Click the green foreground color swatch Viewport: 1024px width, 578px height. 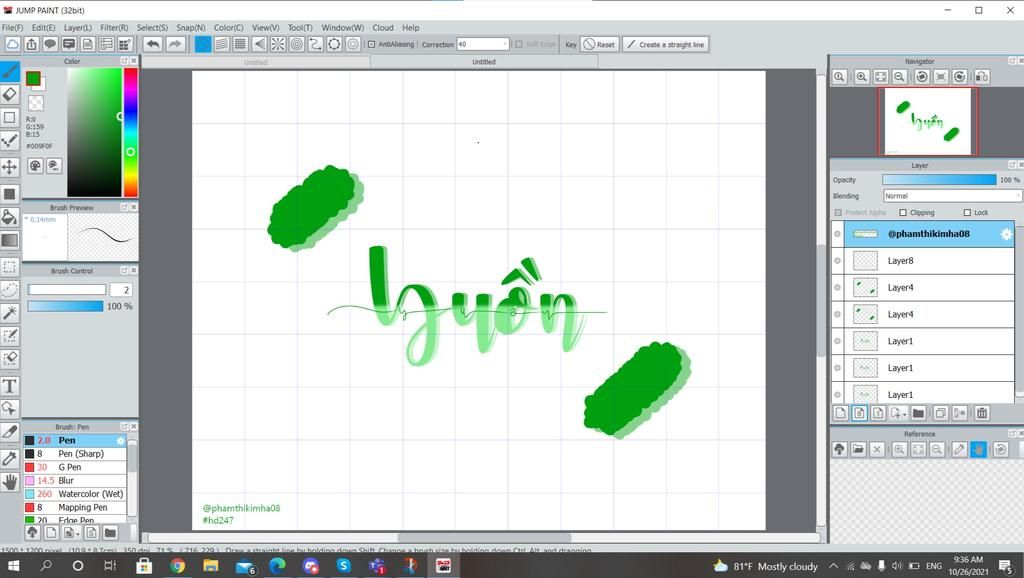pos(33,78)
